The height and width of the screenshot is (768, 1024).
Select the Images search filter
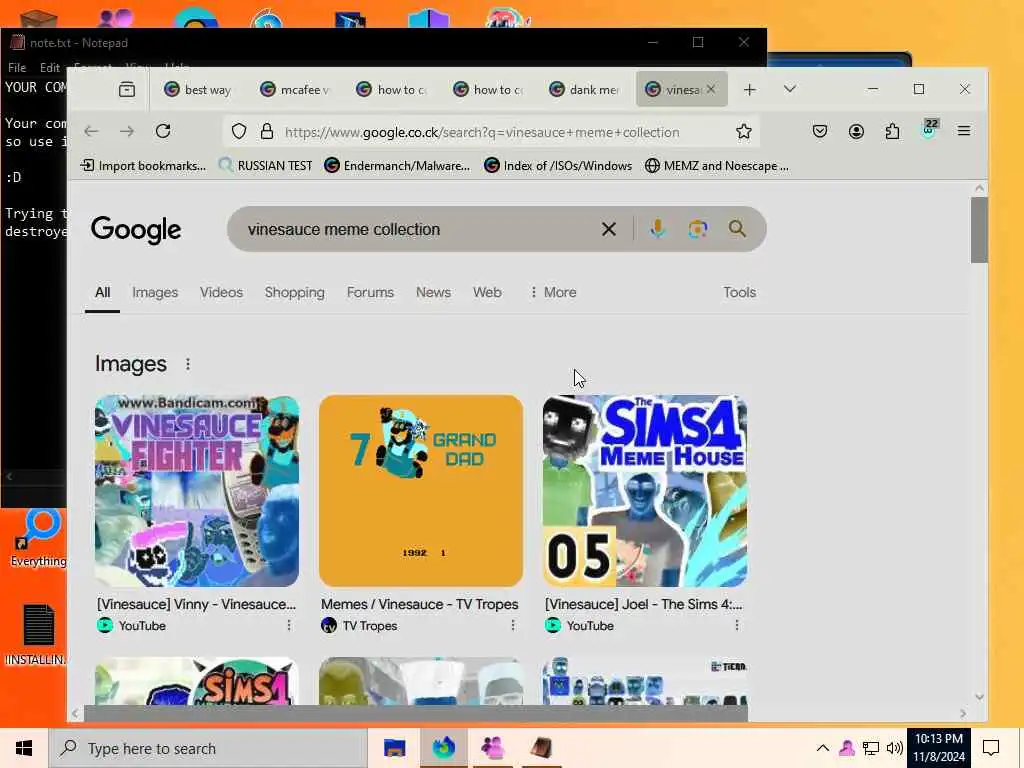click(155, 293)
